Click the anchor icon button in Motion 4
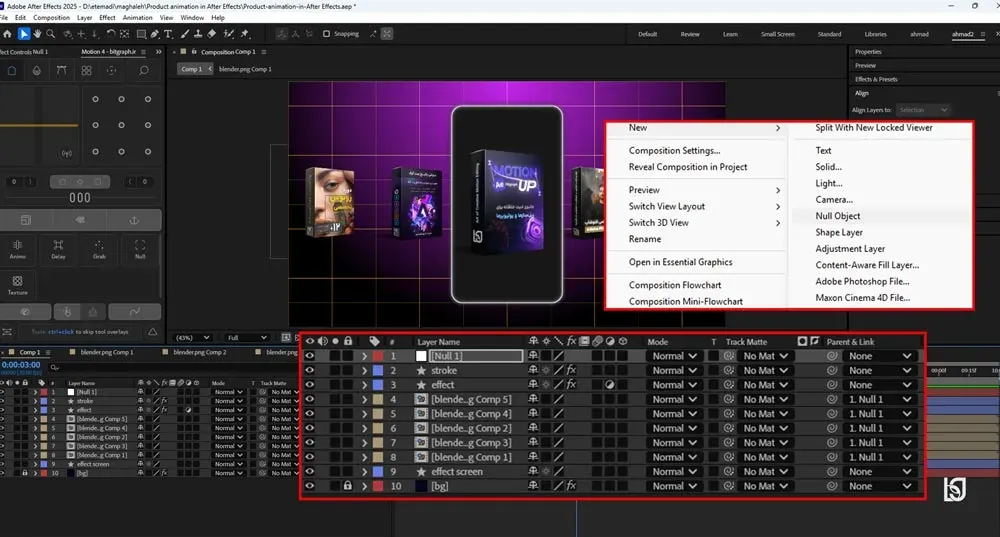The image size is (1000, 537). (134, 220)
